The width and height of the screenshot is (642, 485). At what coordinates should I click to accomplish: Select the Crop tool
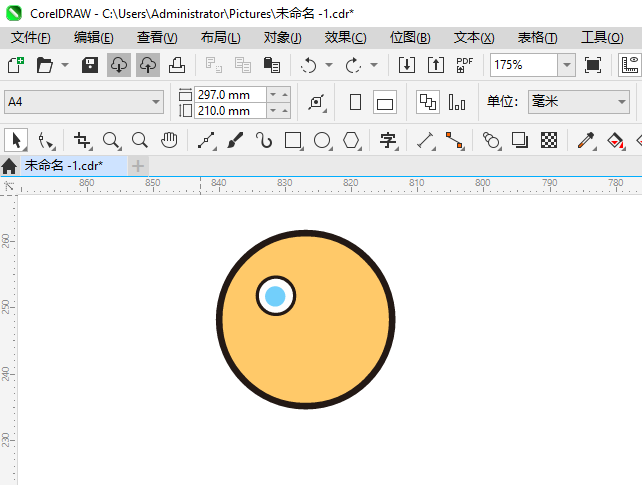coord(82,140)
